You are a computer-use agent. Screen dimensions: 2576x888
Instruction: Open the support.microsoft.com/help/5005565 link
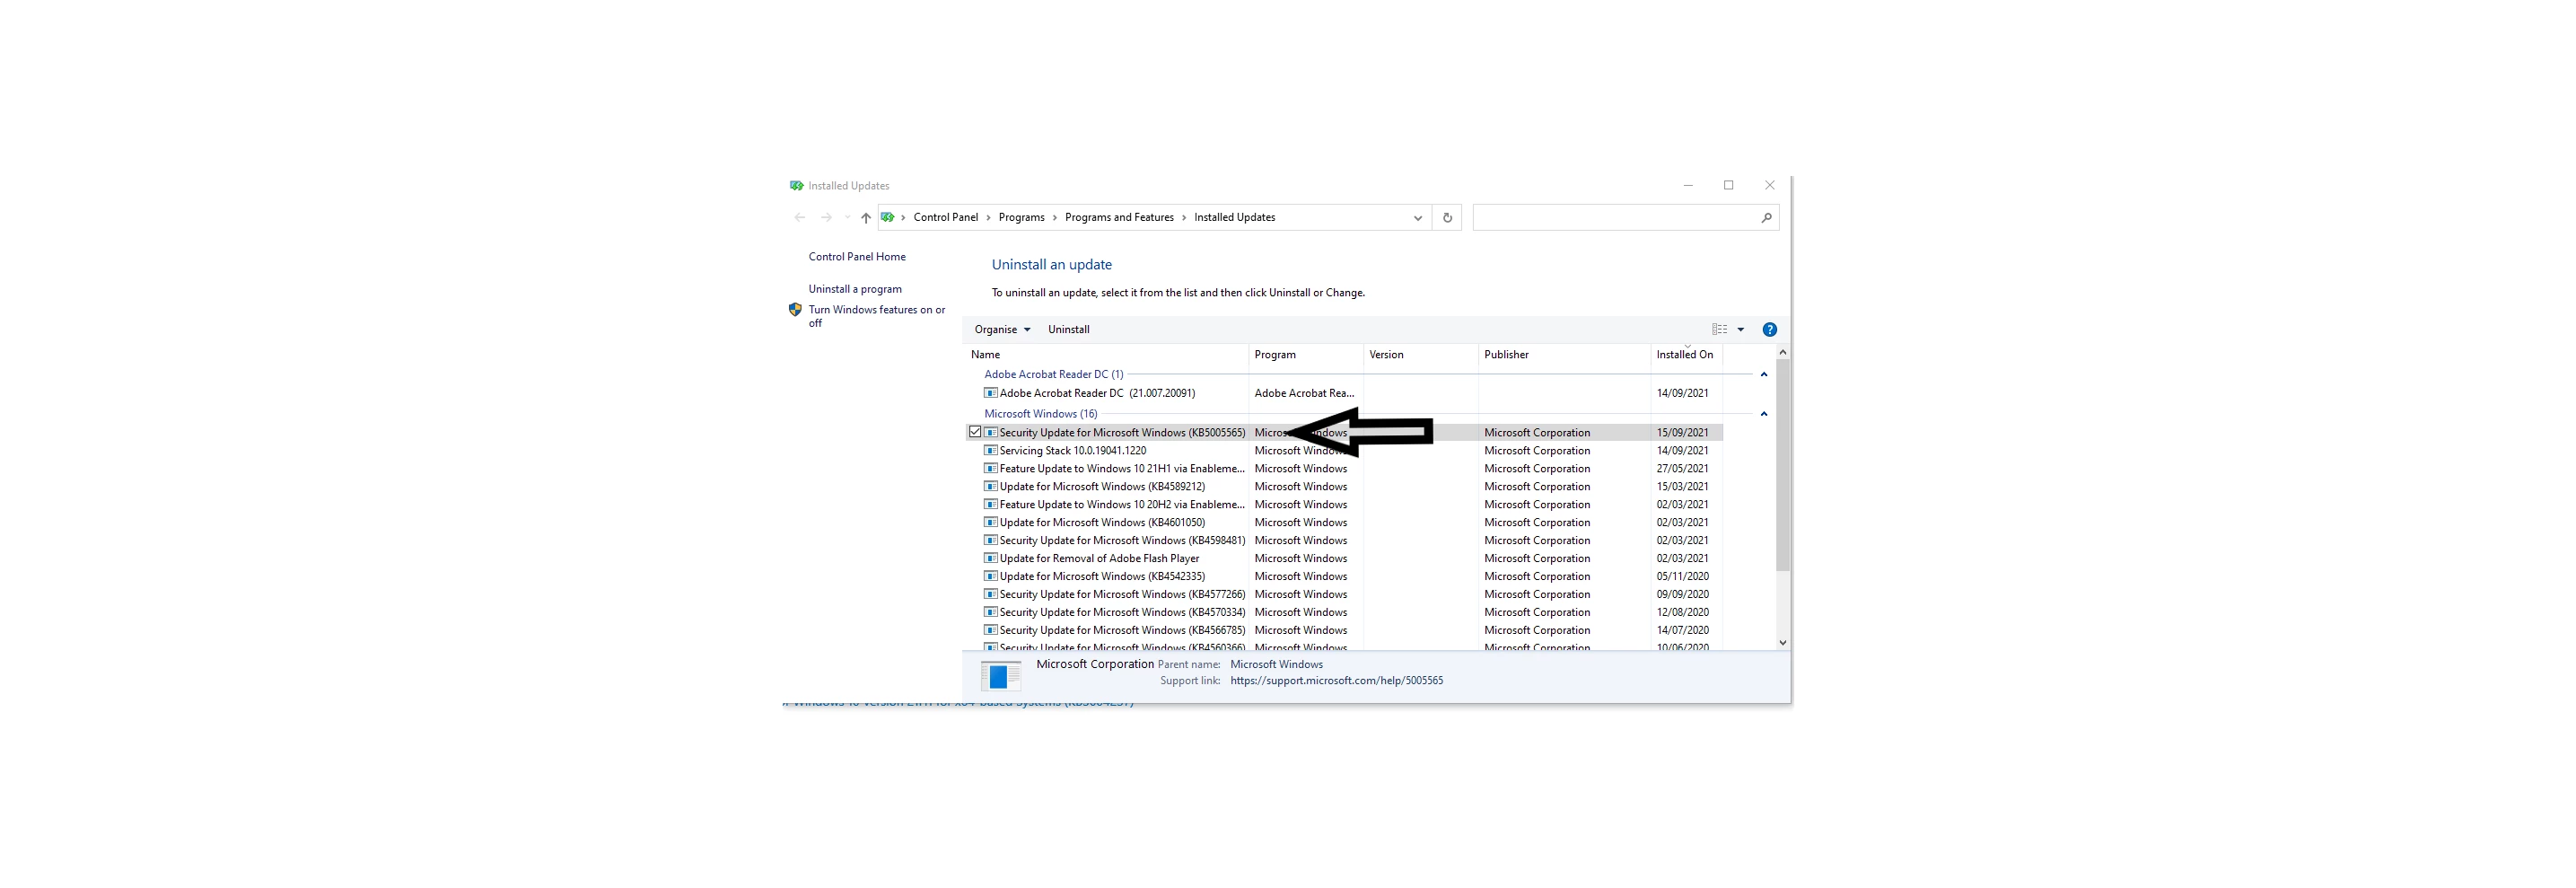pyautogui.click(x=1336, y=681)
